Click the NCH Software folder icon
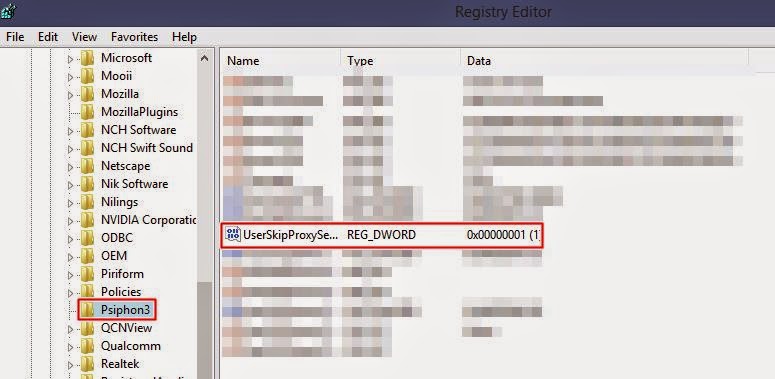The image size is (775, 379). pos(87,130)
